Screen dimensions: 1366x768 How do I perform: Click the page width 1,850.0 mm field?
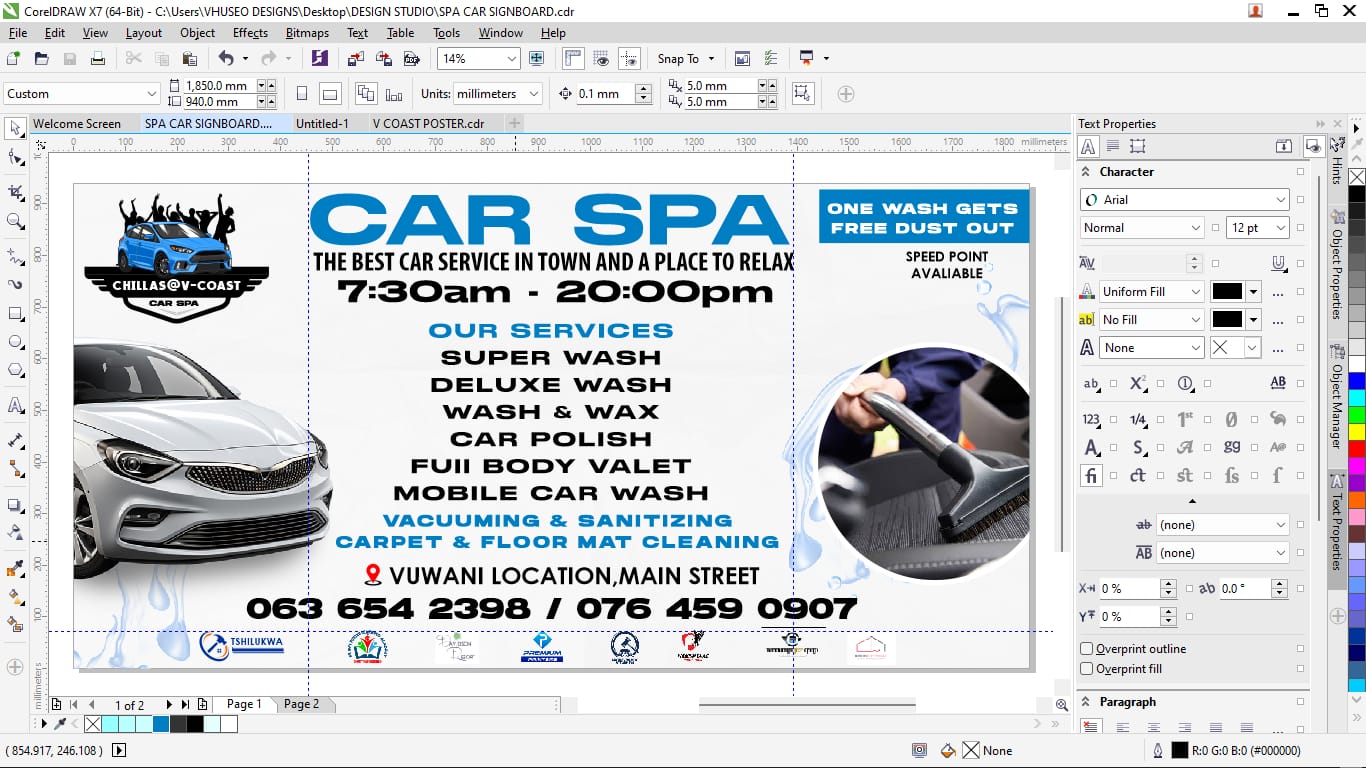point(218,86)
